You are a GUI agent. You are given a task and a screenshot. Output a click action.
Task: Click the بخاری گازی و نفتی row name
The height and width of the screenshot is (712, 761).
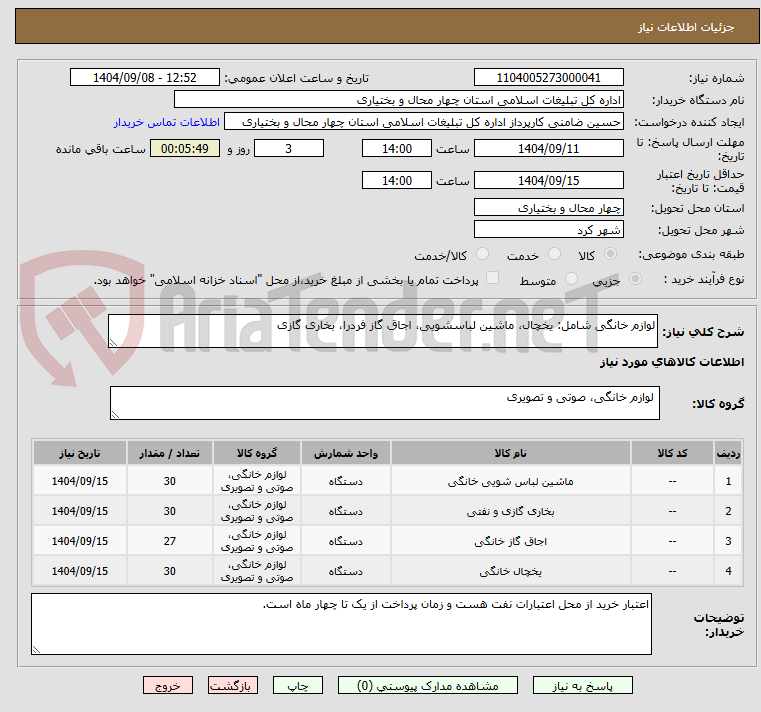pyautogui.click(x=510, y=512)
